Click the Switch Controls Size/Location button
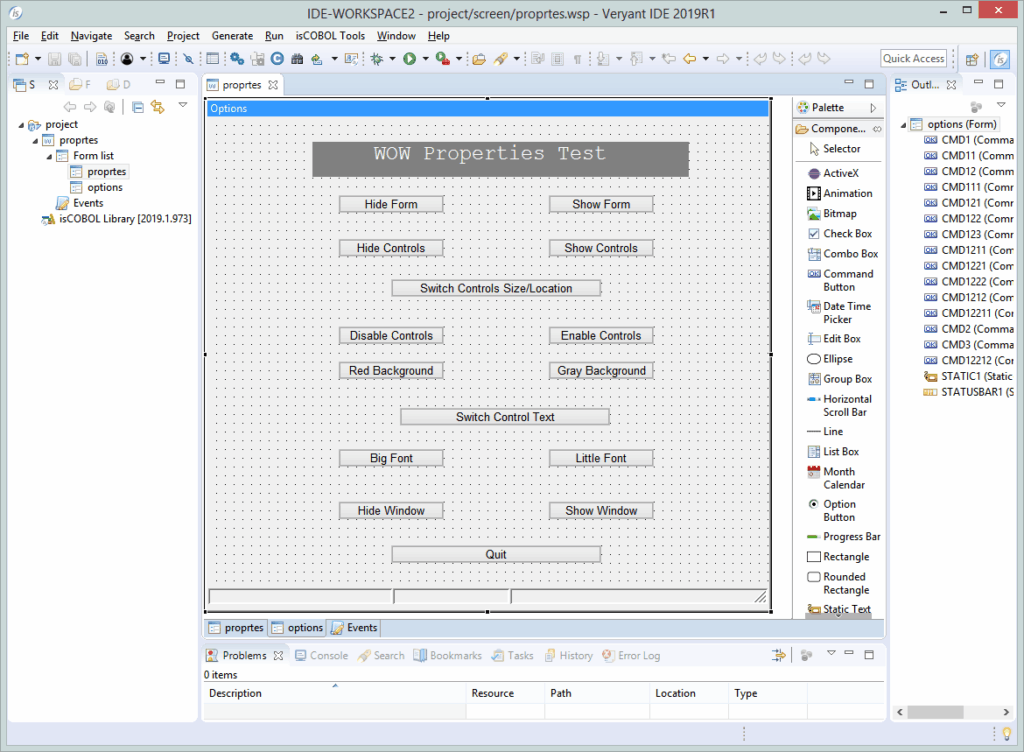This screenshot has width=1024, height=752. 496,289
